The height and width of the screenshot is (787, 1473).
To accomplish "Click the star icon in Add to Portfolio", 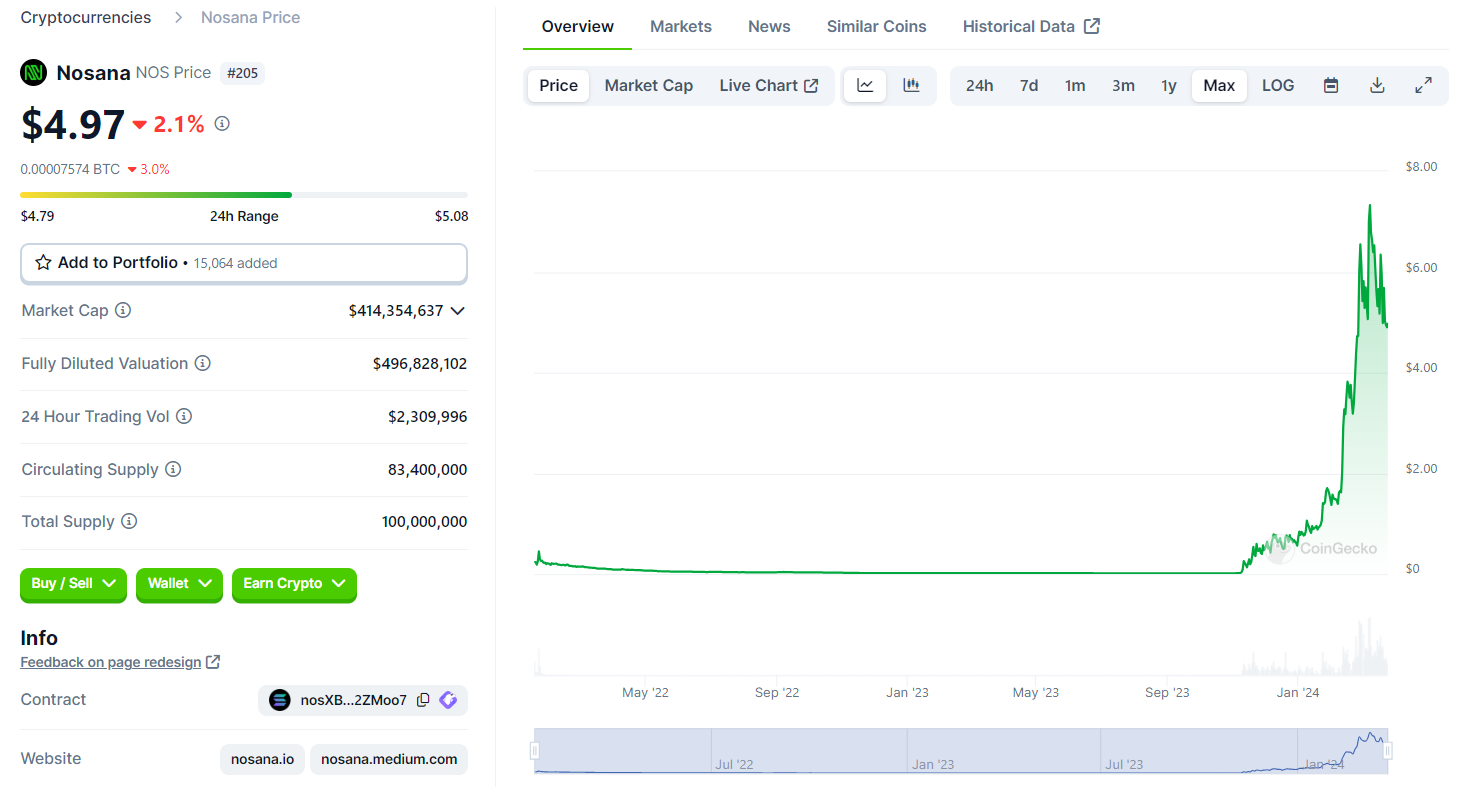I will (43, 263).
